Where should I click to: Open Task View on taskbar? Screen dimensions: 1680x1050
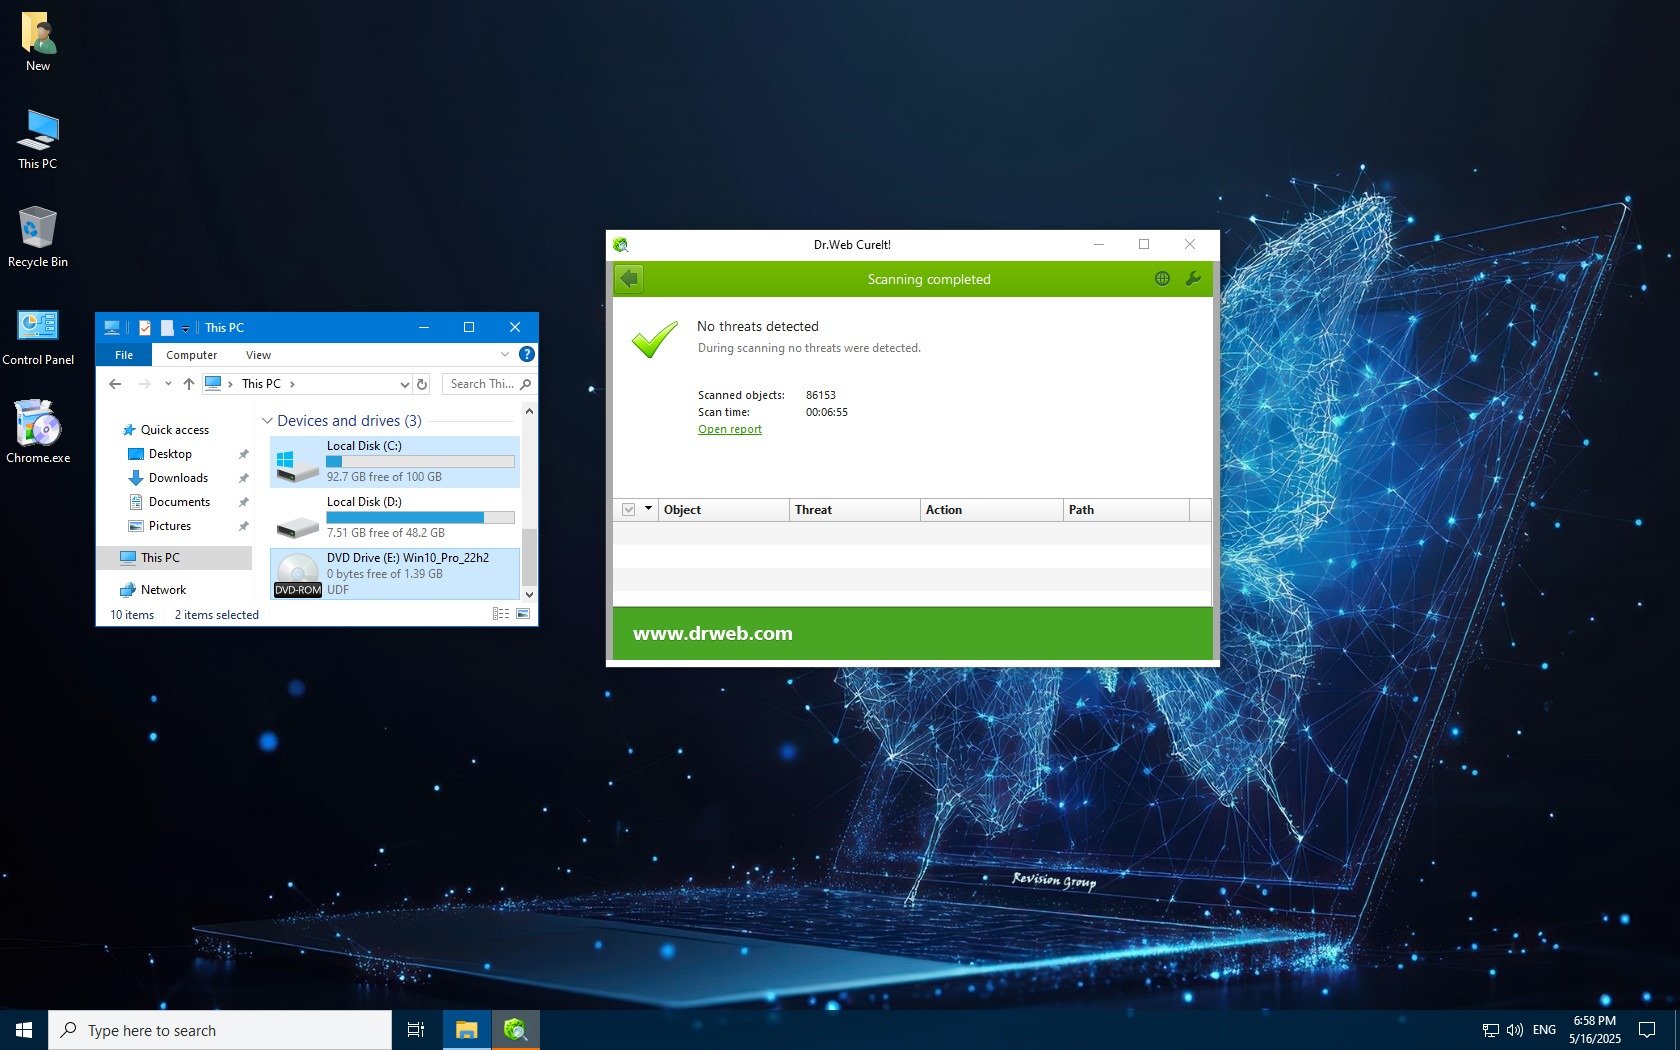pyautogui.click(x=416, y=1030)
